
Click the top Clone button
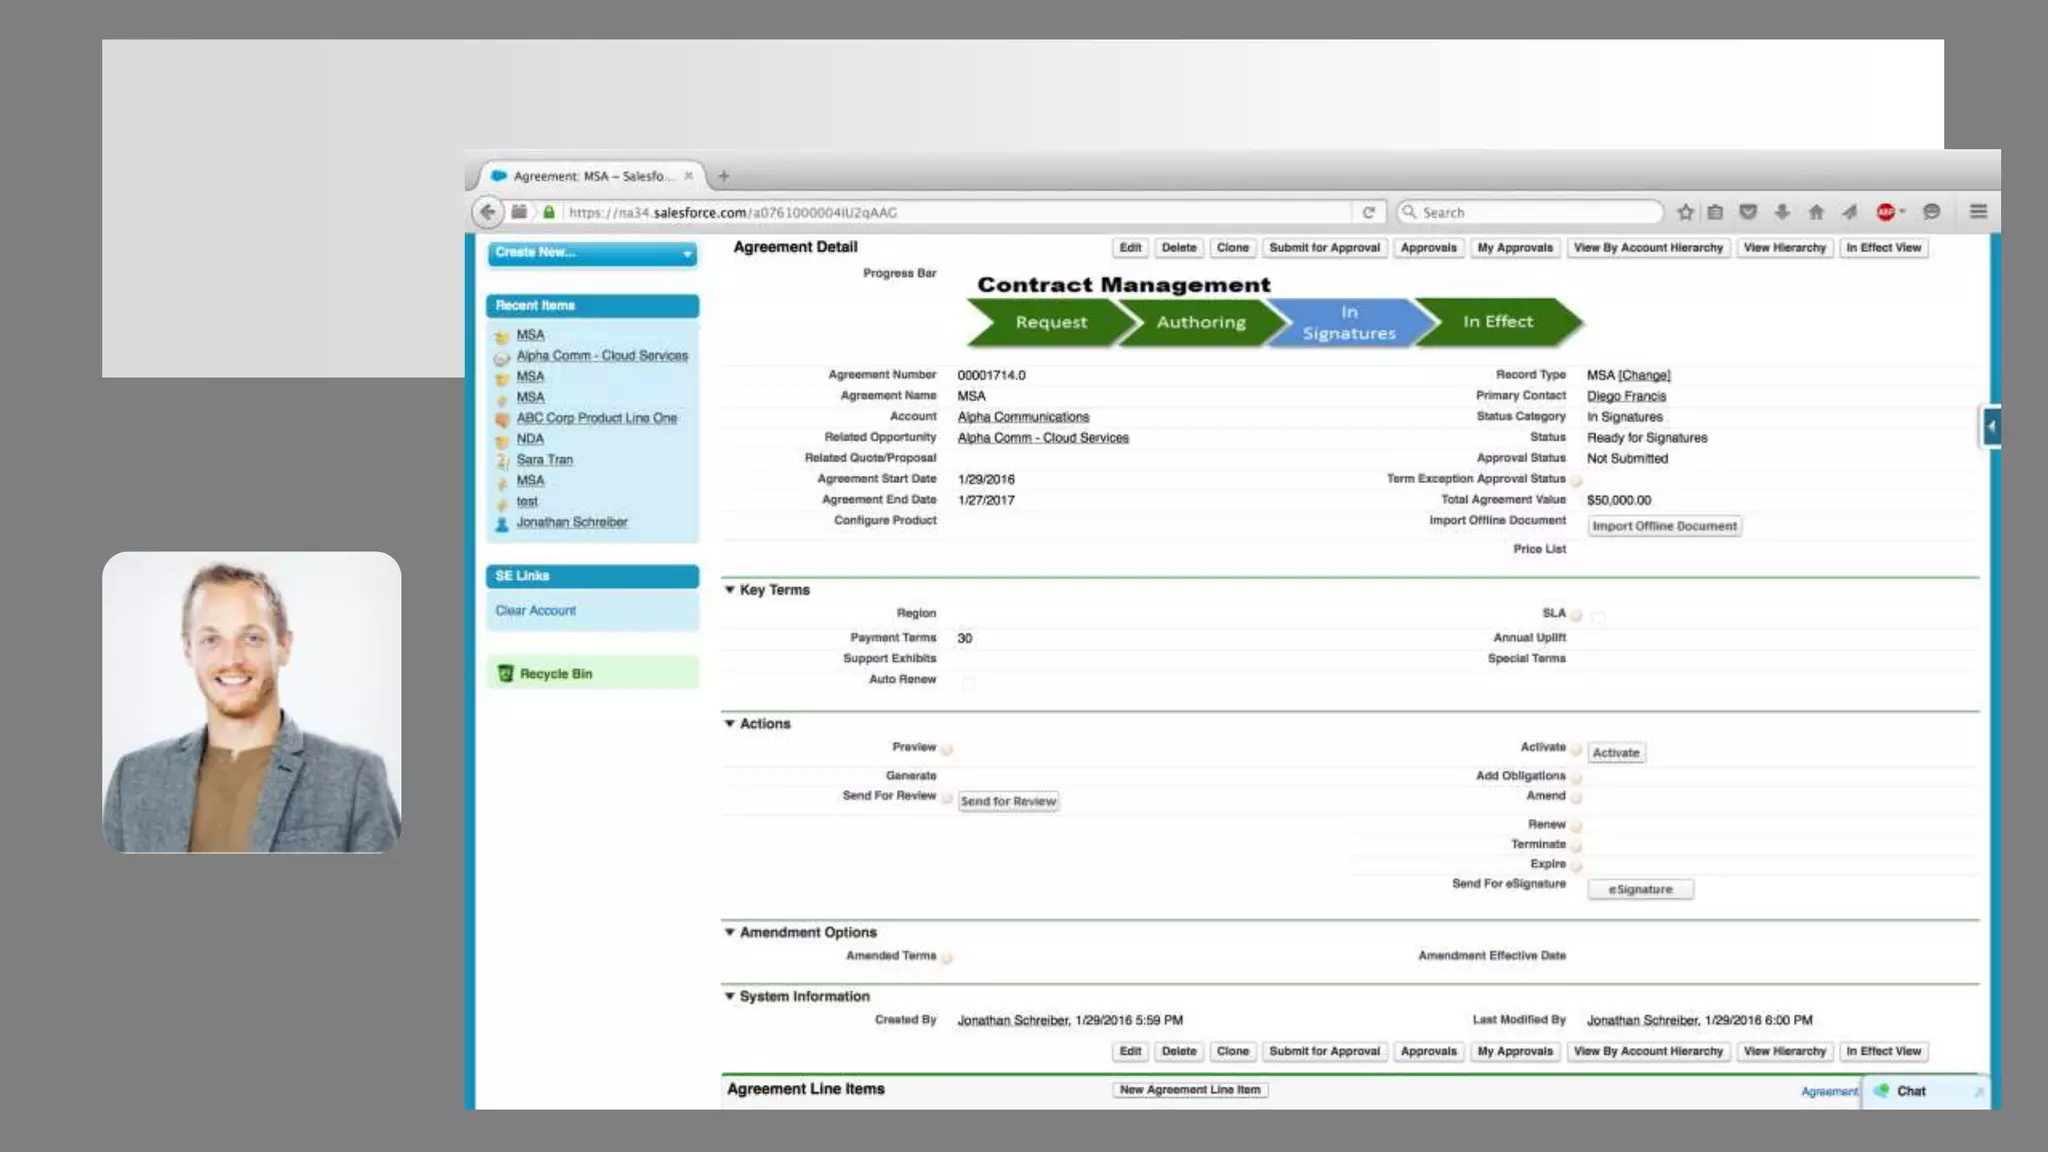coord(1232,248)
